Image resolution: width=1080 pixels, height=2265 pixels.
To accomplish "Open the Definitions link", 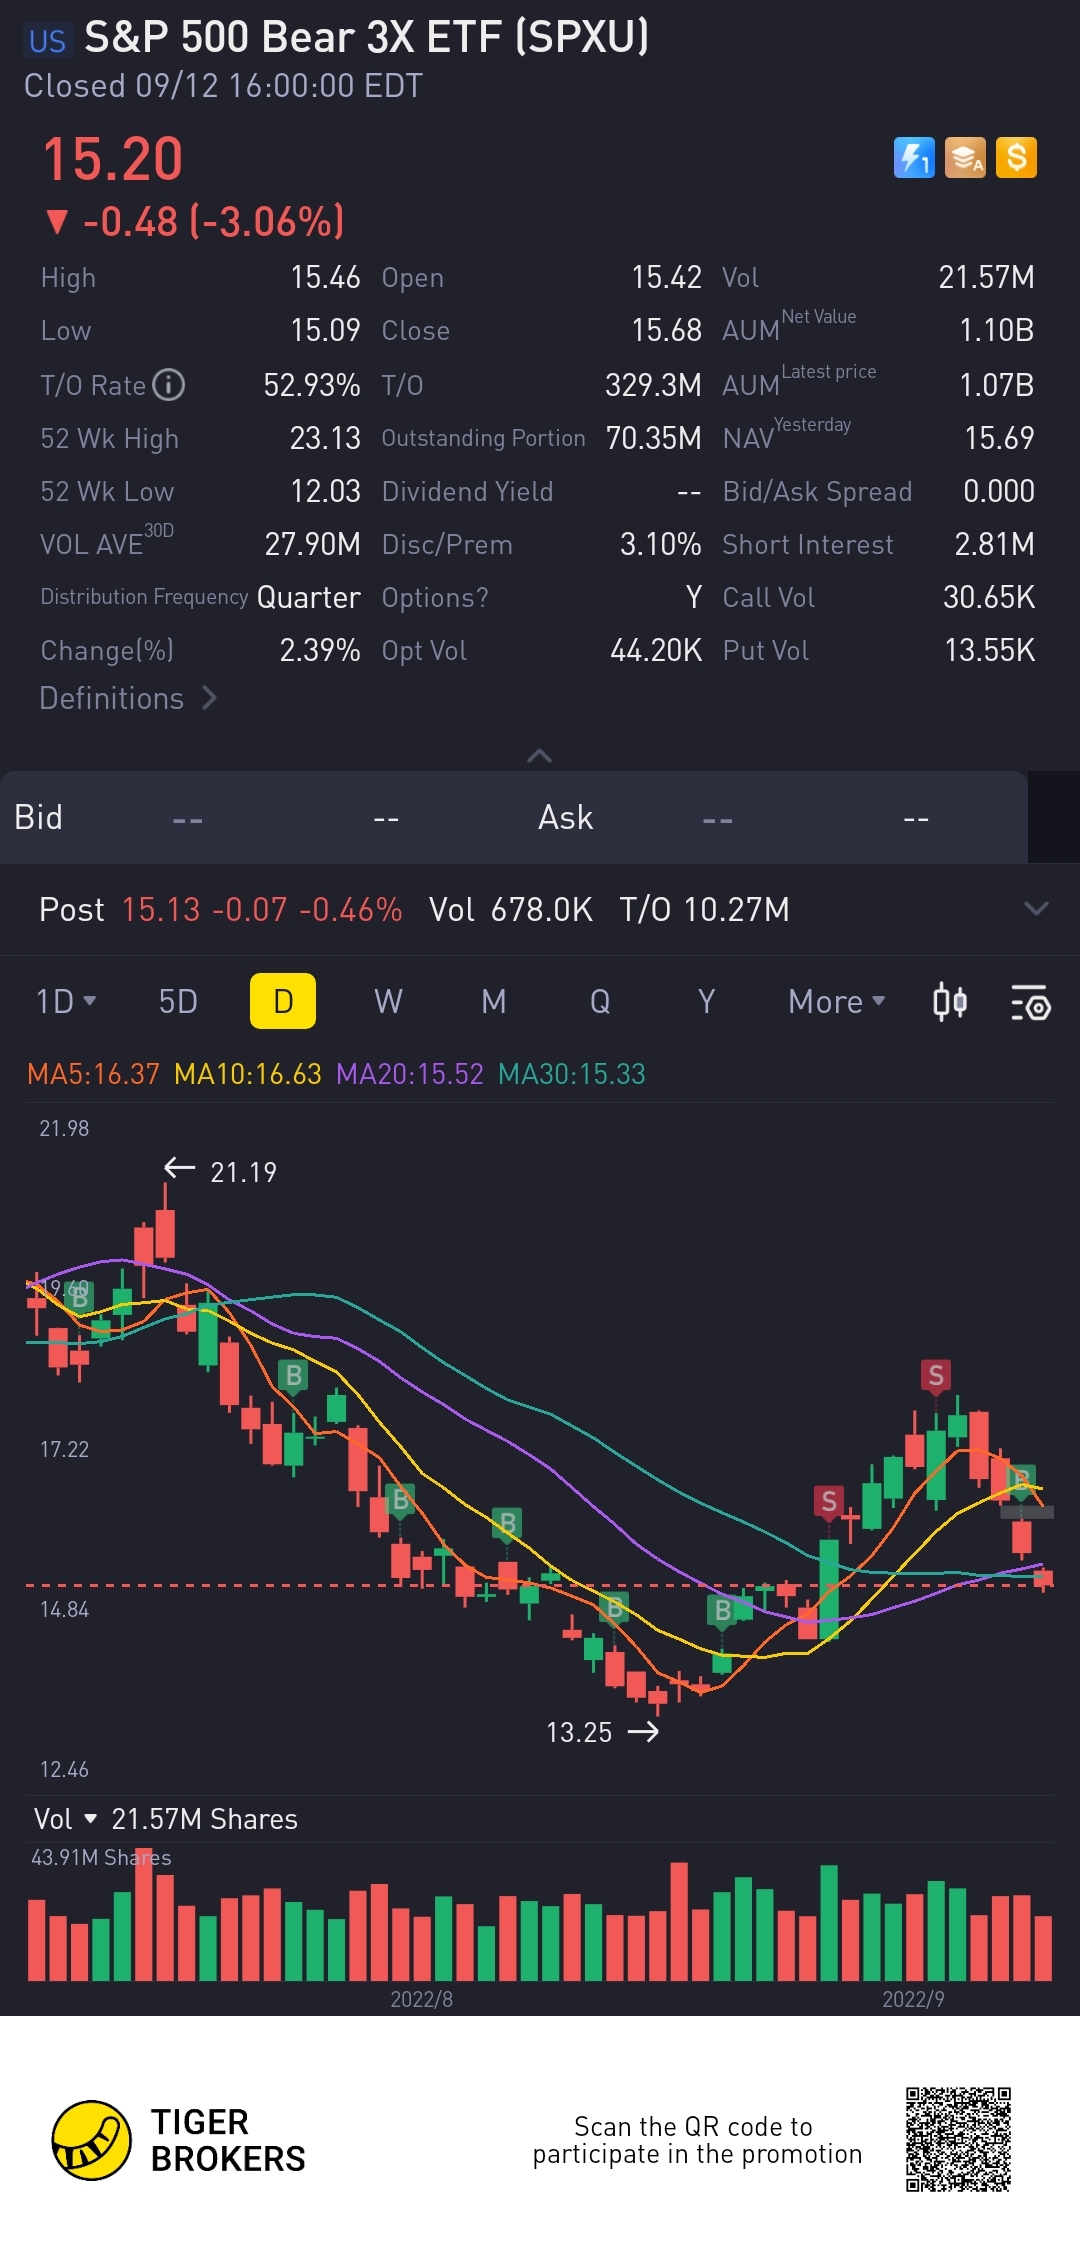I will point(128,698).
